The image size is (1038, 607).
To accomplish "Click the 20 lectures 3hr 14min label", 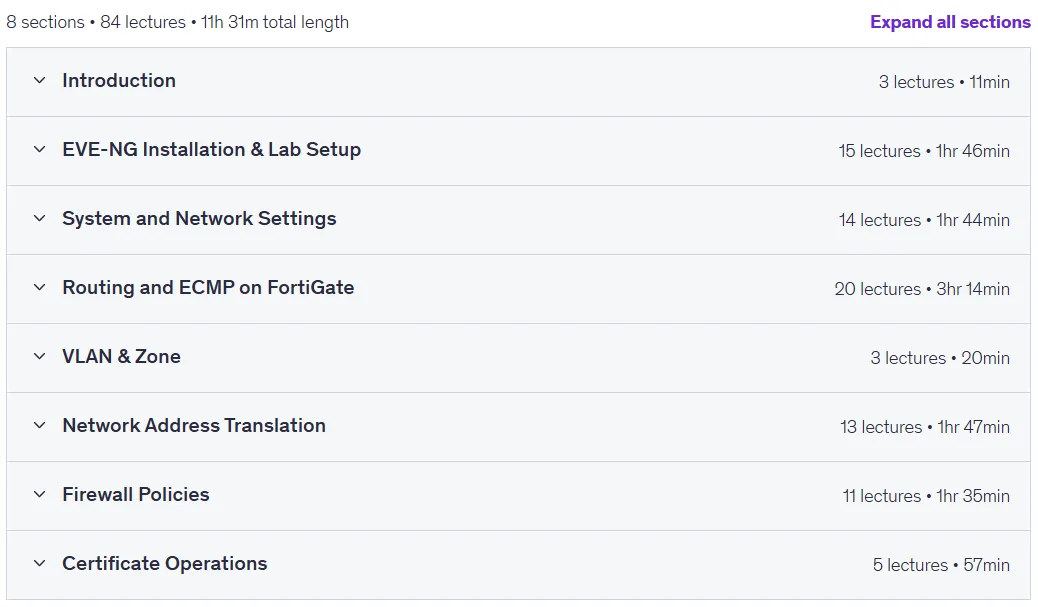I will tap(922, 289).
